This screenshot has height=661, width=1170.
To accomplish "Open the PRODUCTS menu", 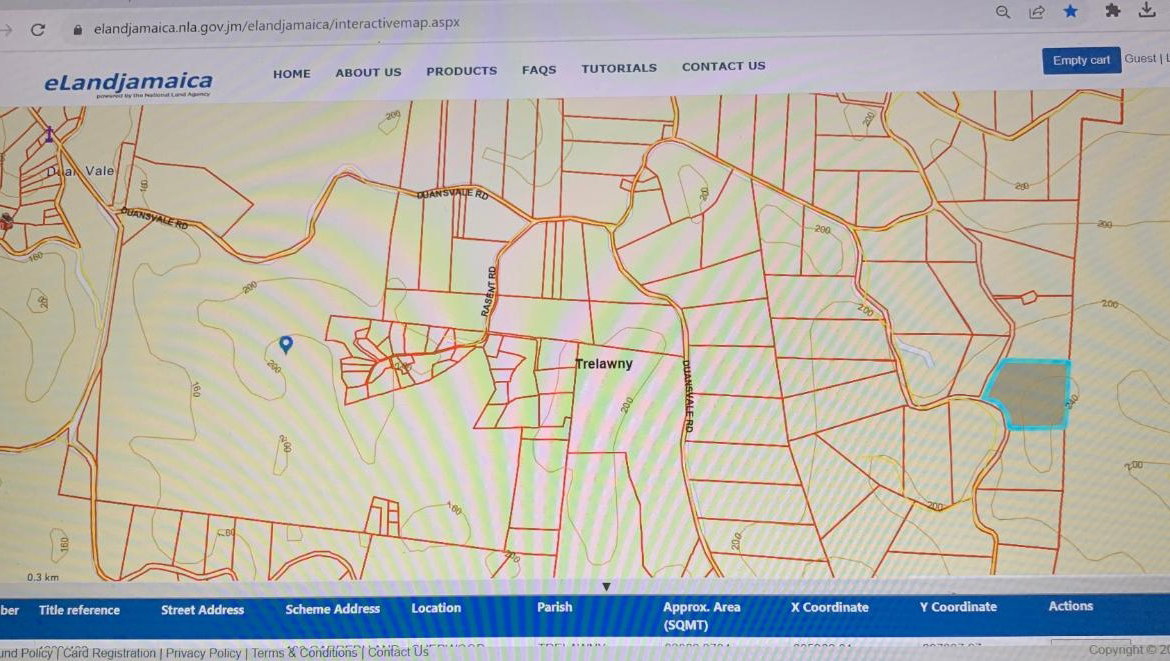I will [x=461, y=71].
